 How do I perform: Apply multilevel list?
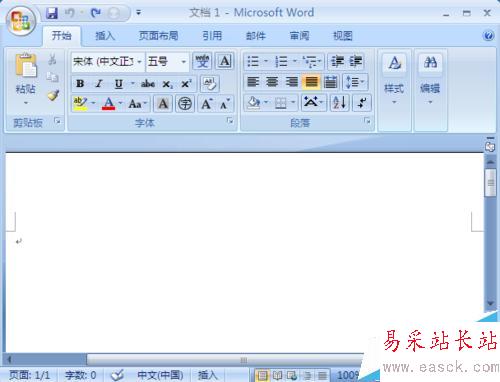point(311,62)
